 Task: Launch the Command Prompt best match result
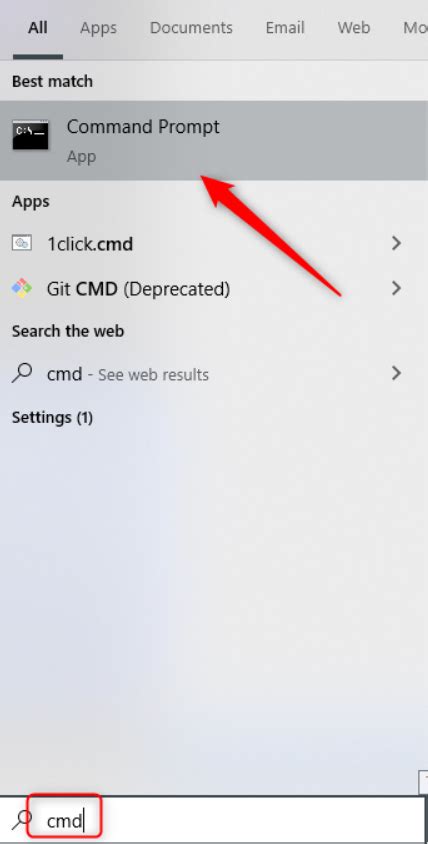click(x=214, y=140)
